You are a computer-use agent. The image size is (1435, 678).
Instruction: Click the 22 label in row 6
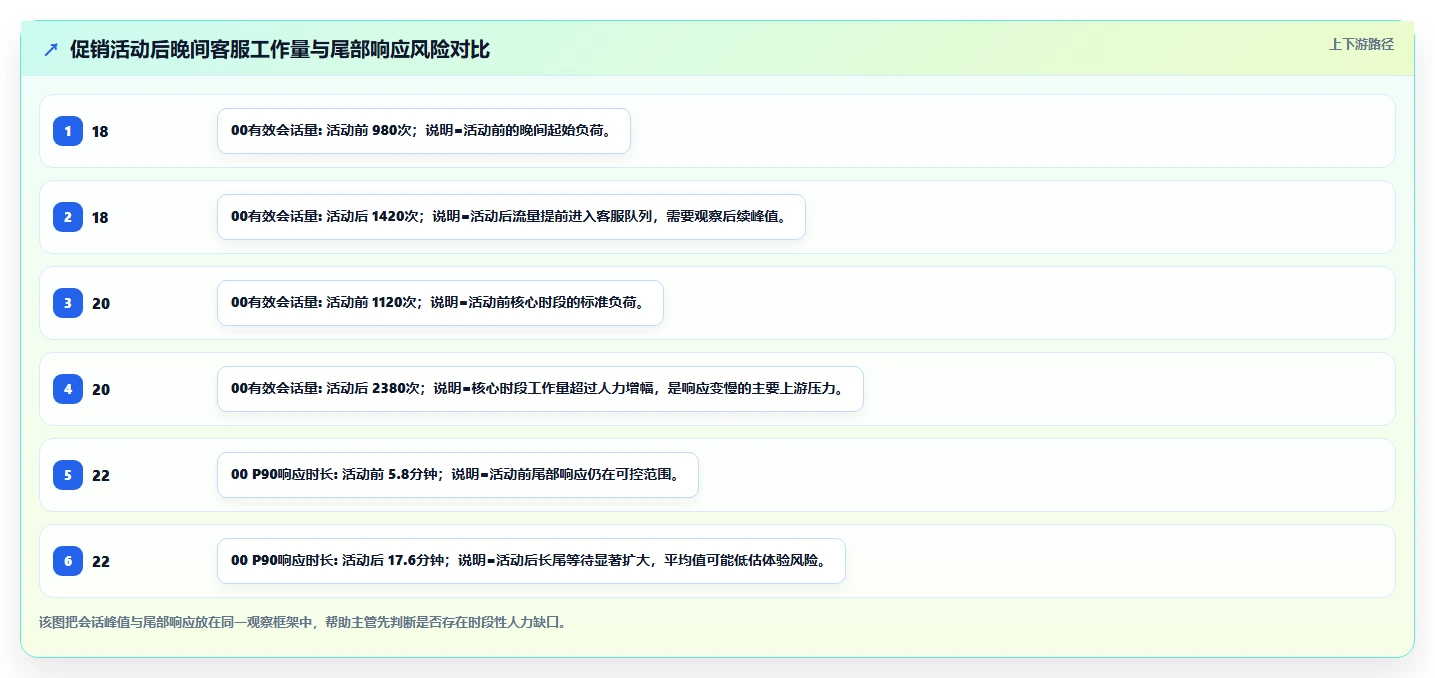click(x=101, y=562)
